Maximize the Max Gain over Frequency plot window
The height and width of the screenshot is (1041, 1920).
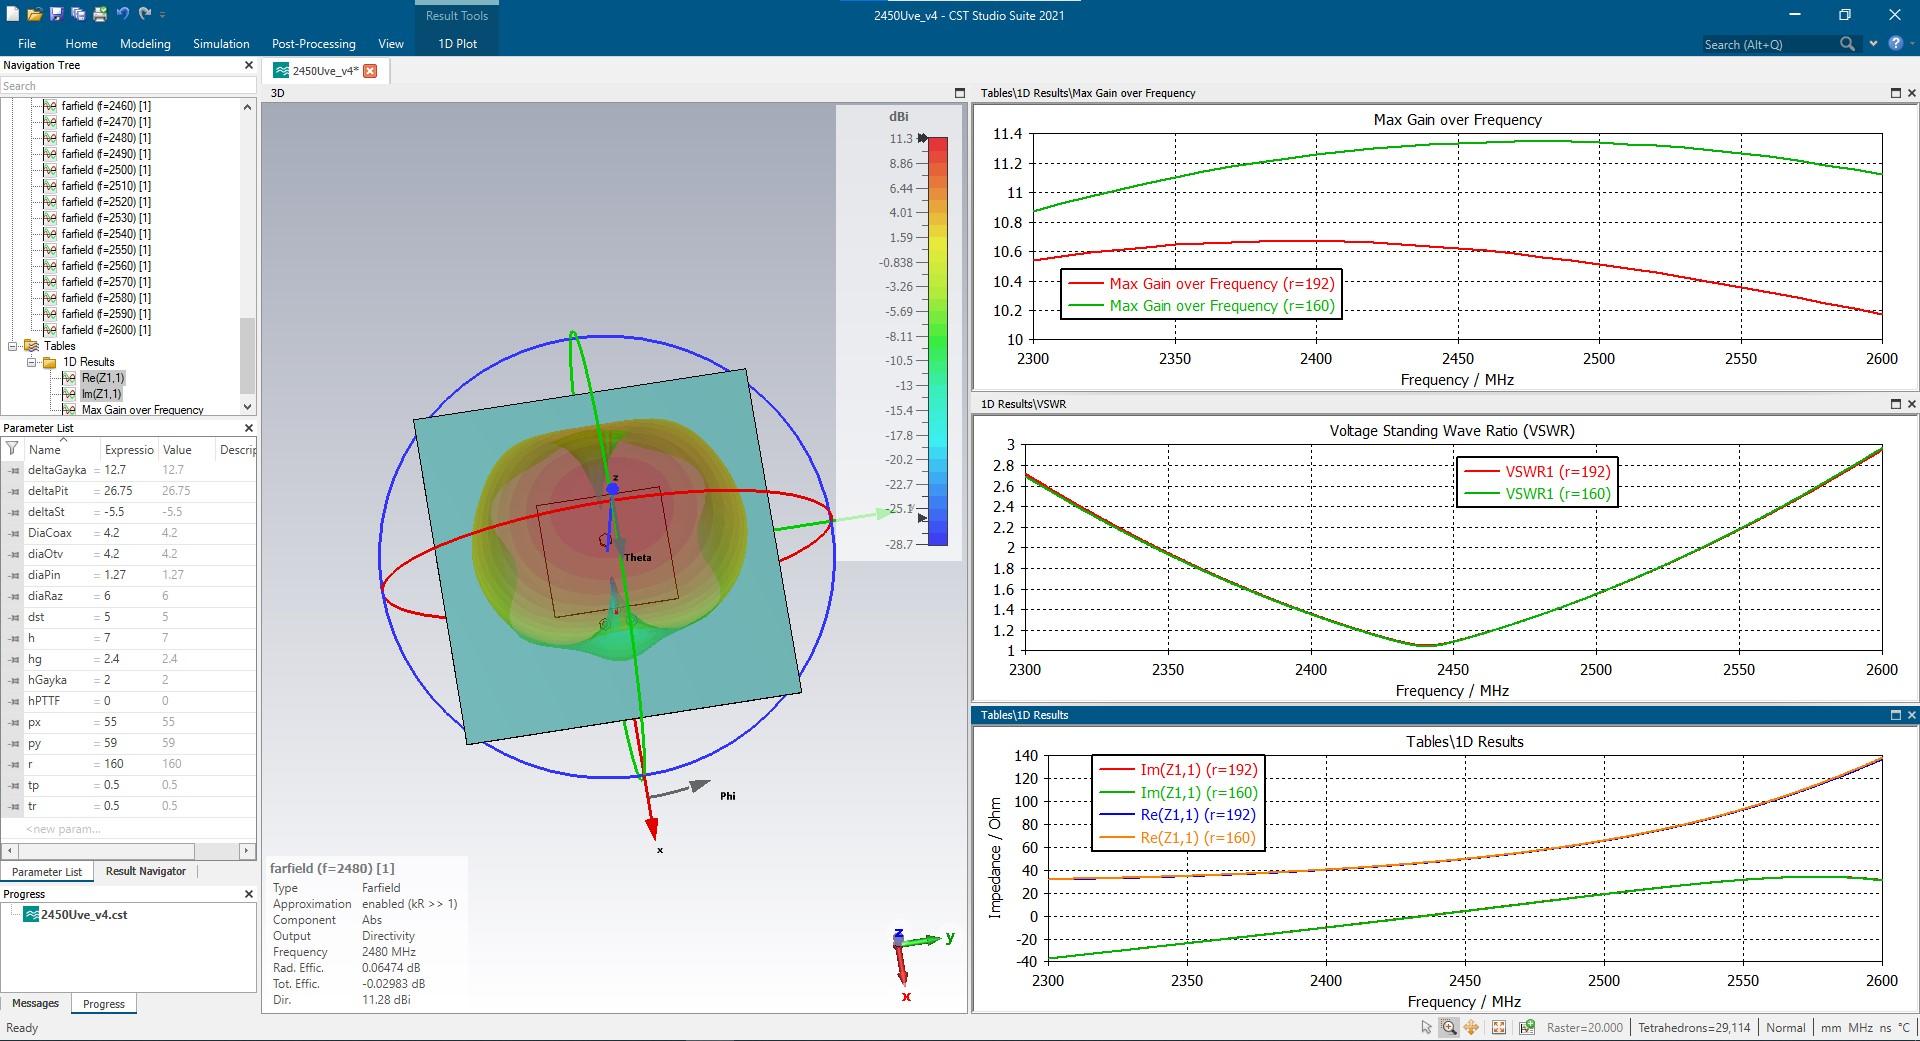1895,93
